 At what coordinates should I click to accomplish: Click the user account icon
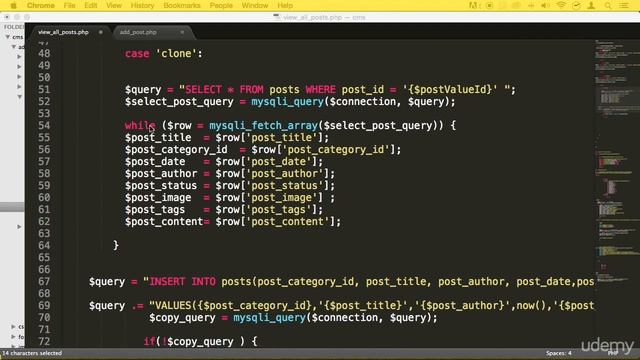(591, 5)
